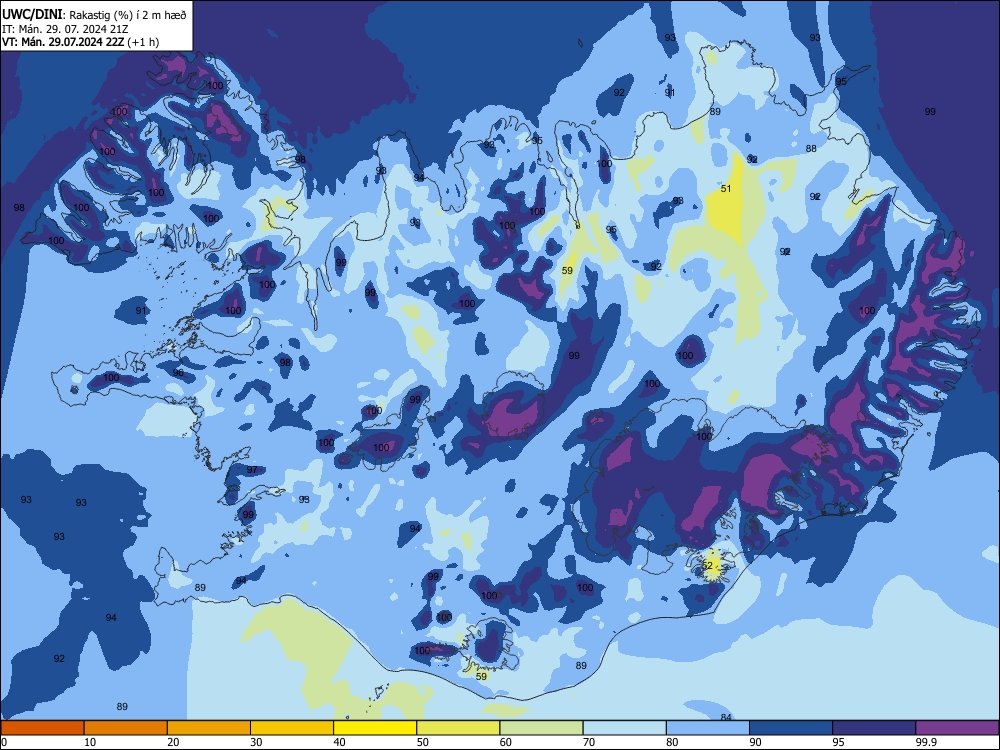This screenshot has width=1000, height=750.
Task: Click the legend tick label '60'
Action: click(x=506, y=742)
